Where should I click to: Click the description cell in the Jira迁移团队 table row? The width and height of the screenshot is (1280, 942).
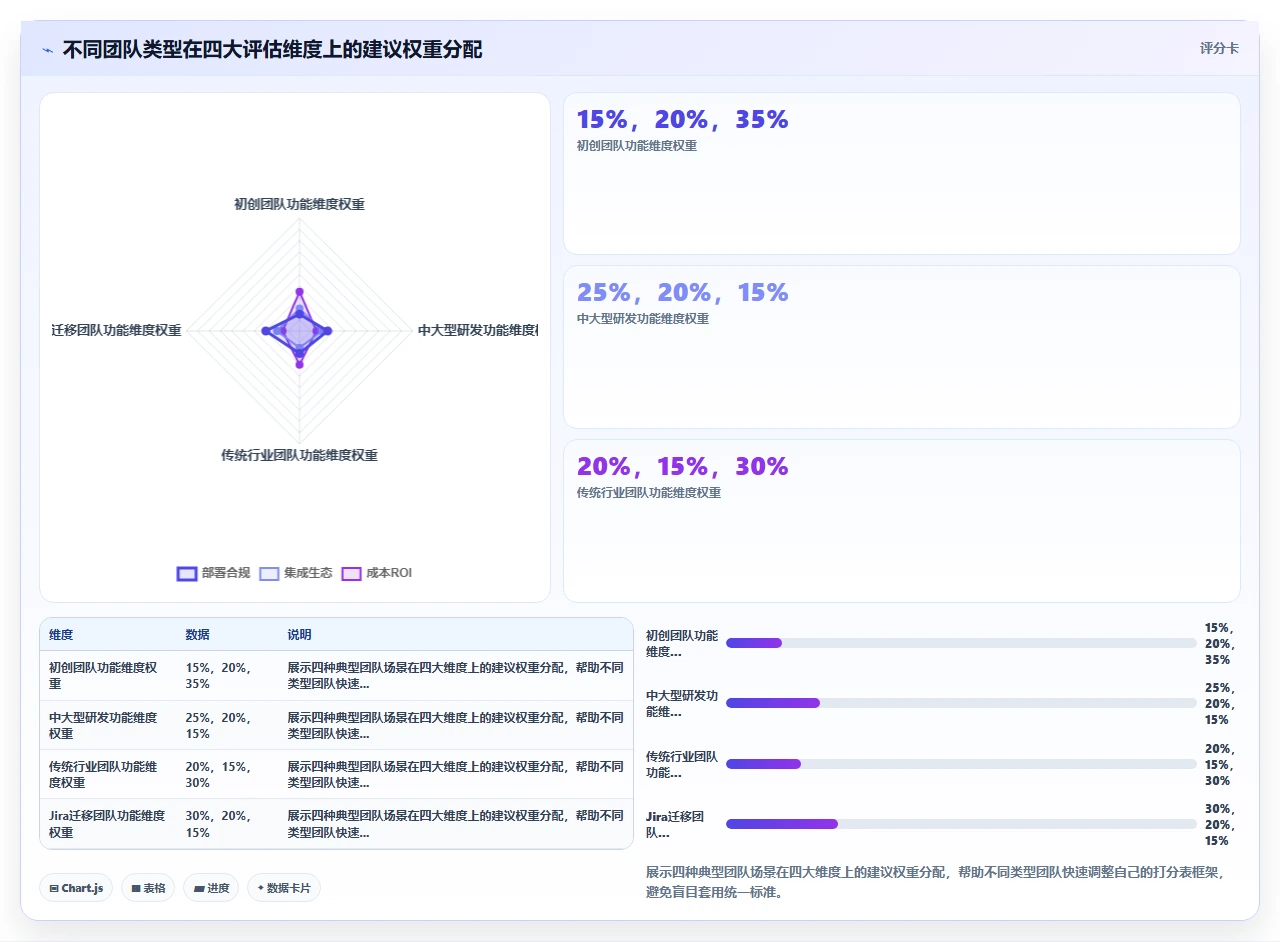click(x=455, y=823)
